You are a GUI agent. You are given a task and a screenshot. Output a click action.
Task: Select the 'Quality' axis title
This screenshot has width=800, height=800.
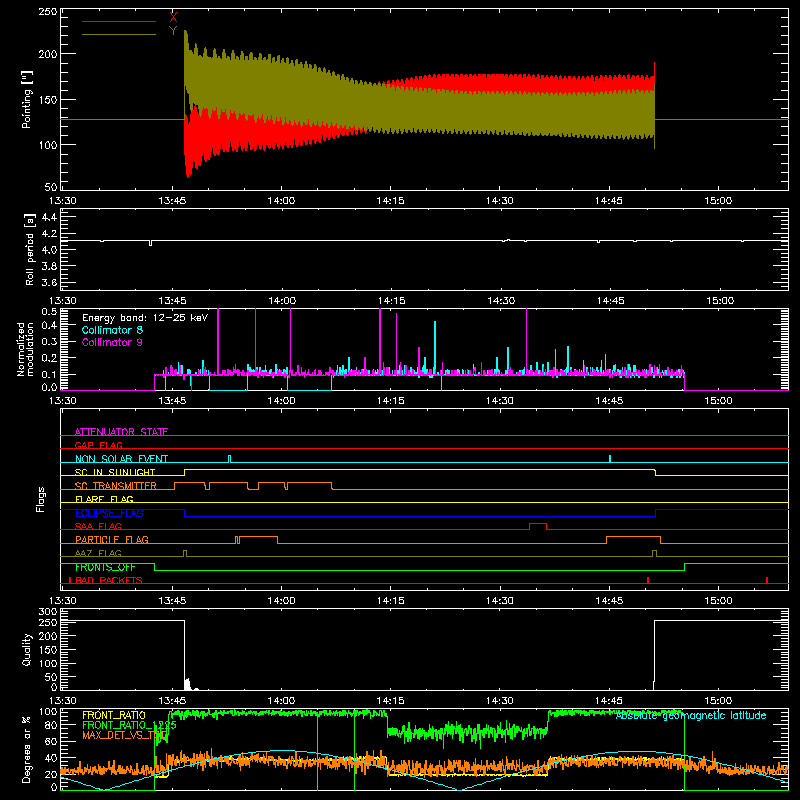(x=27, y=649)
